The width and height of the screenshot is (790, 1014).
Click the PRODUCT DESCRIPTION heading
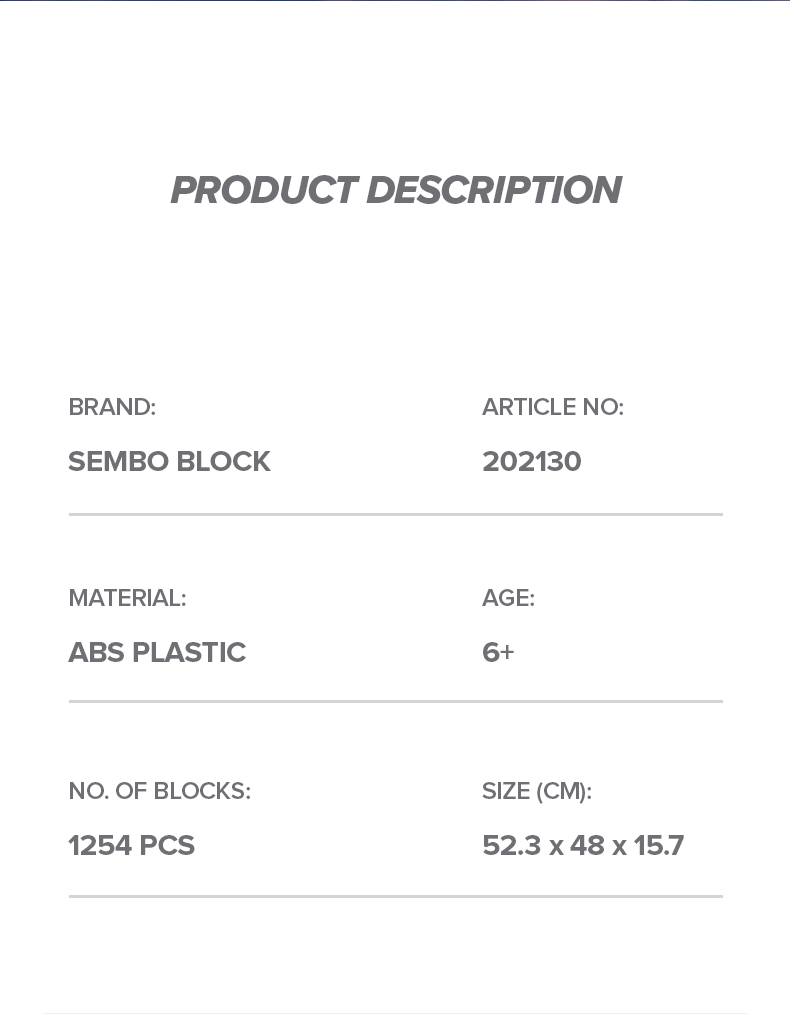pos(396,189)
